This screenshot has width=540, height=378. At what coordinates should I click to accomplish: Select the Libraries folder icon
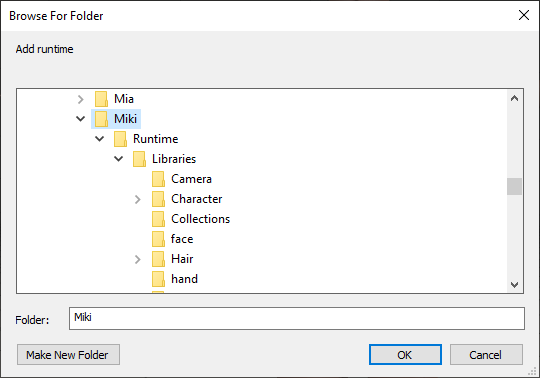[x=139, y=159]
